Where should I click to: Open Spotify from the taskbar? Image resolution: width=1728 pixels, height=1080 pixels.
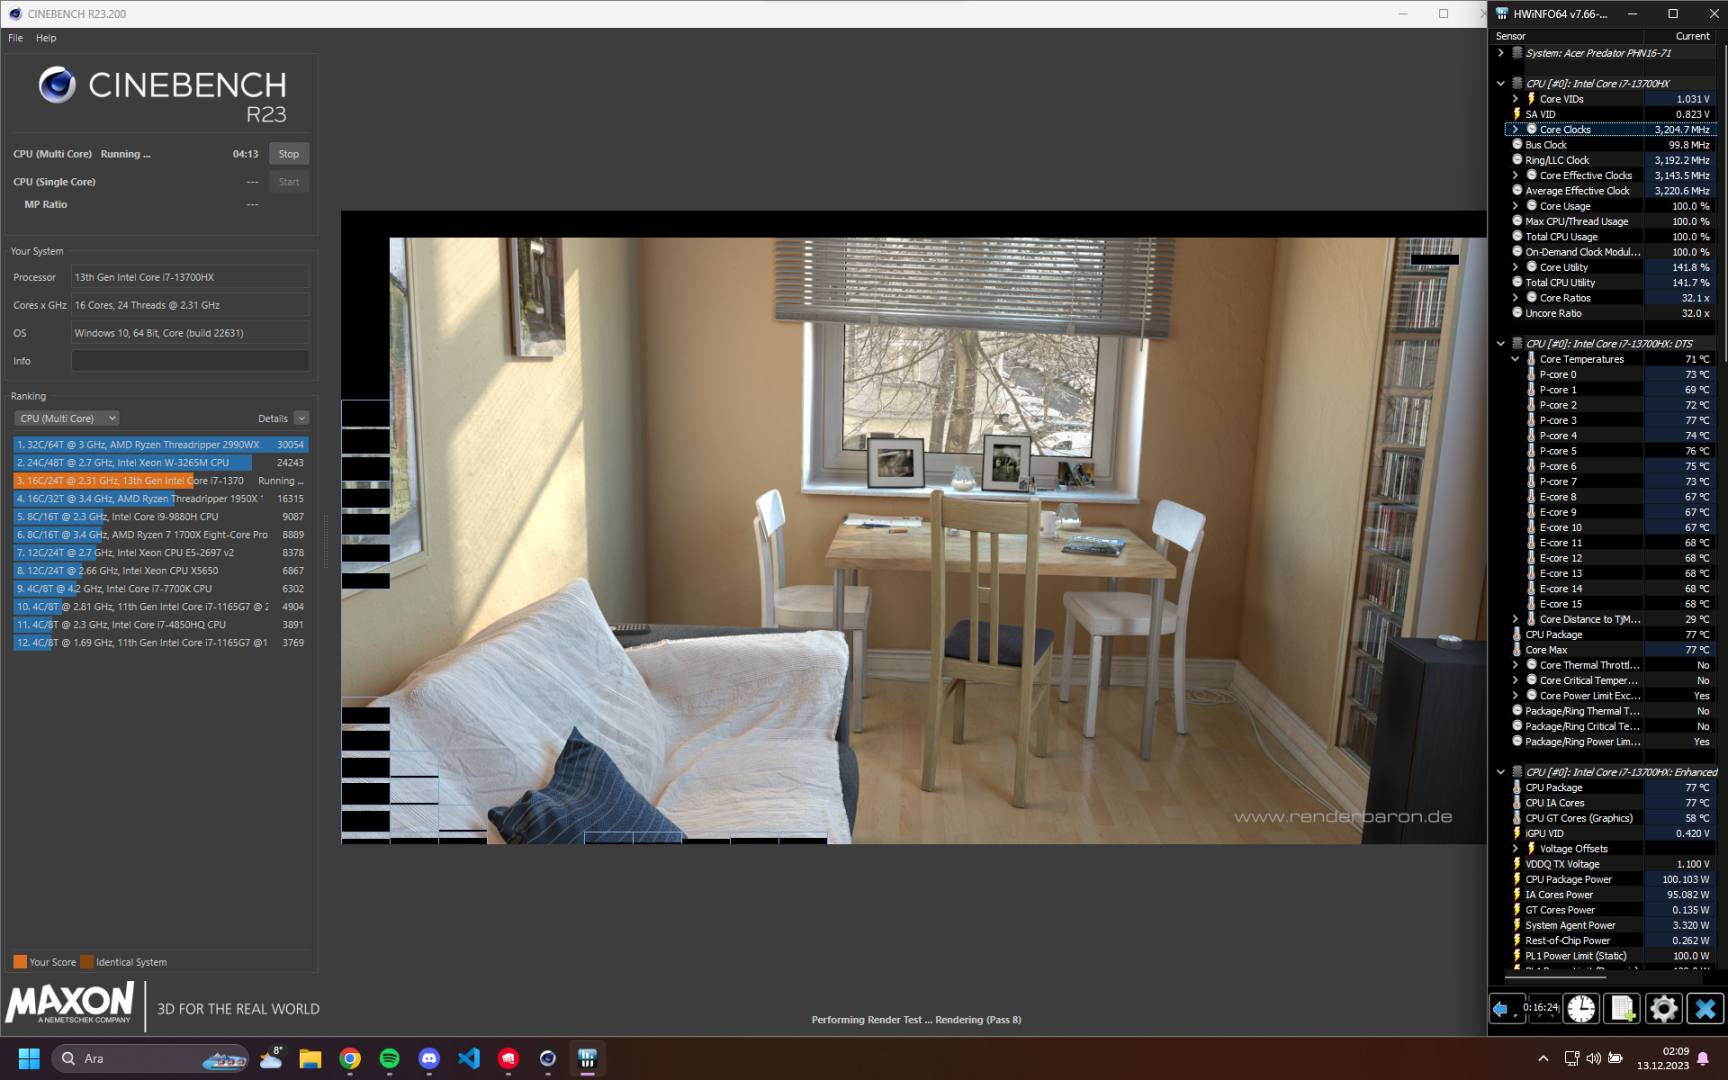pyautogui.click(x=389, y=1058)
